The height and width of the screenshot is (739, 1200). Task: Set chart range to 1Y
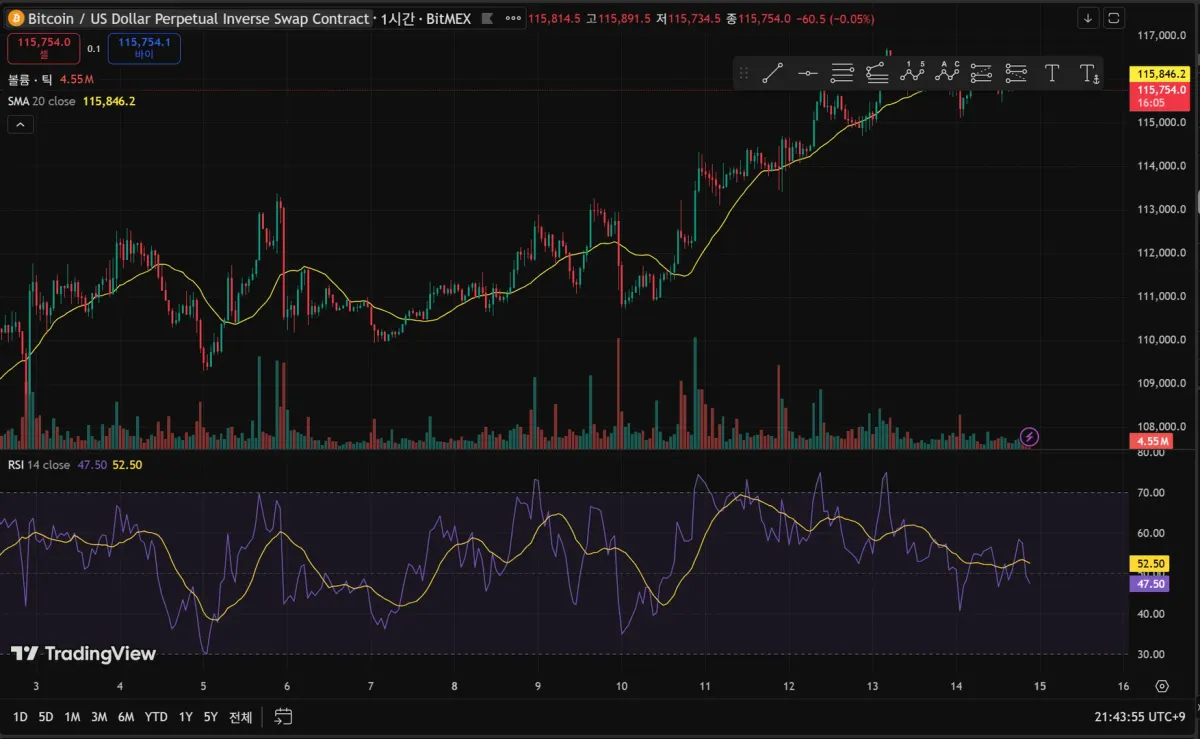pyautogui.click(x=186, y=717)
